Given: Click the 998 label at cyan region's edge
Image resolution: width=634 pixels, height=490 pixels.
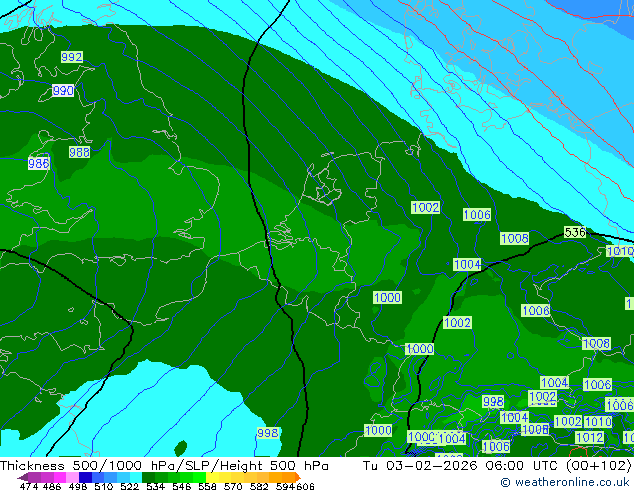Looking at the screenshot, I should [x=268, y=433].
